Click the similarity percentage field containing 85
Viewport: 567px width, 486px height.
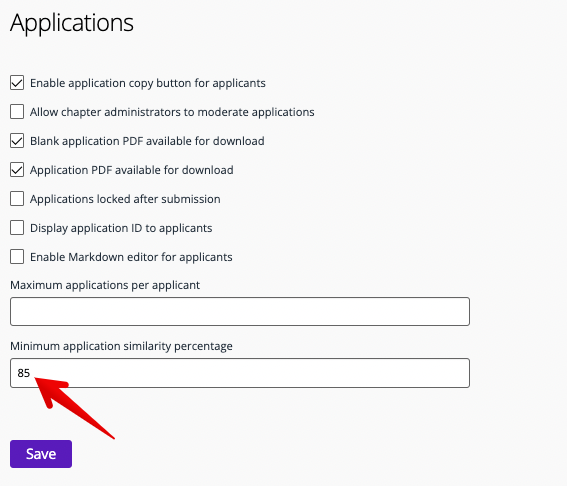pos(240,373)
